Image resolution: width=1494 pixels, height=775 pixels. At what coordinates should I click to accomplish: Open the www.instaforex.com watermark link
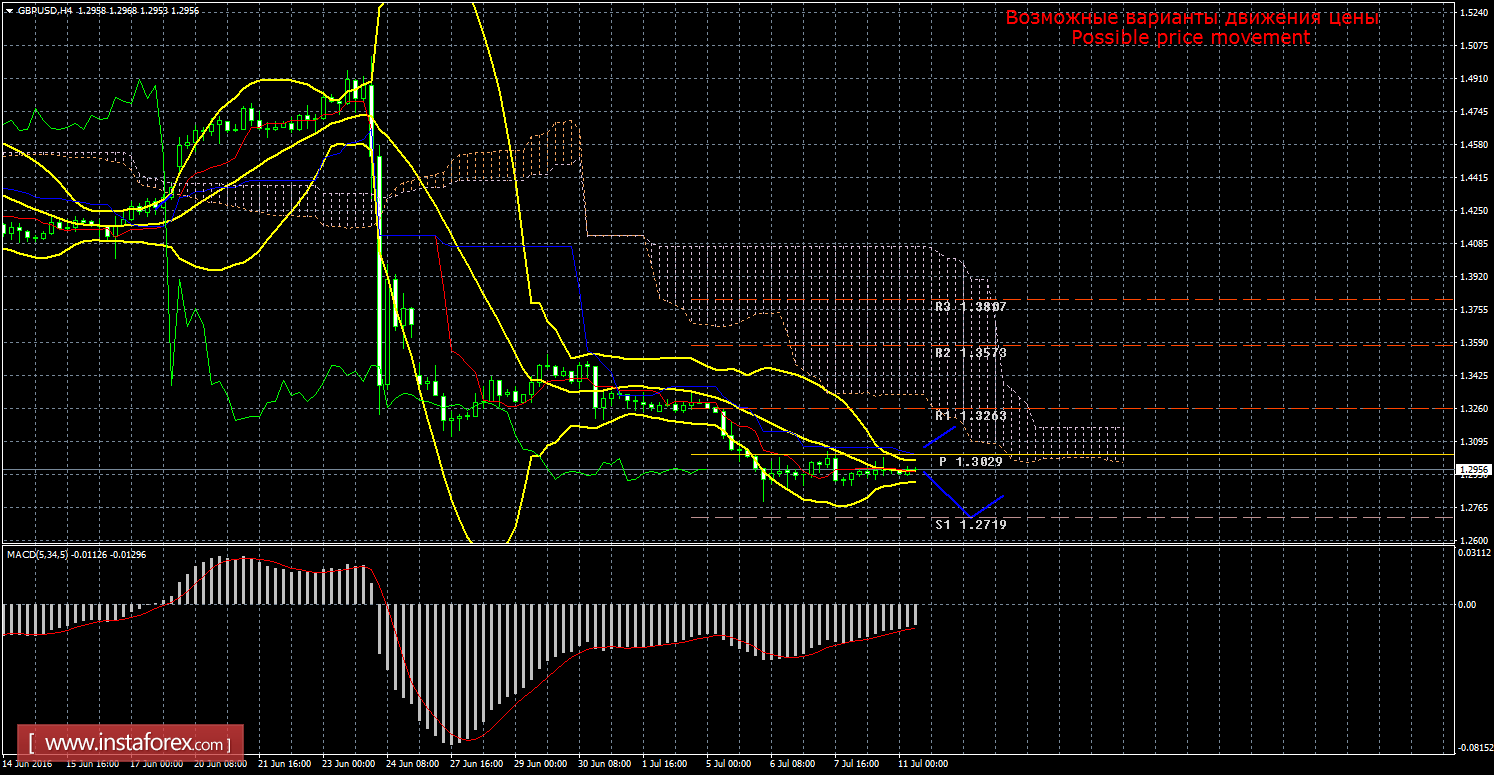tap(136, 744)
